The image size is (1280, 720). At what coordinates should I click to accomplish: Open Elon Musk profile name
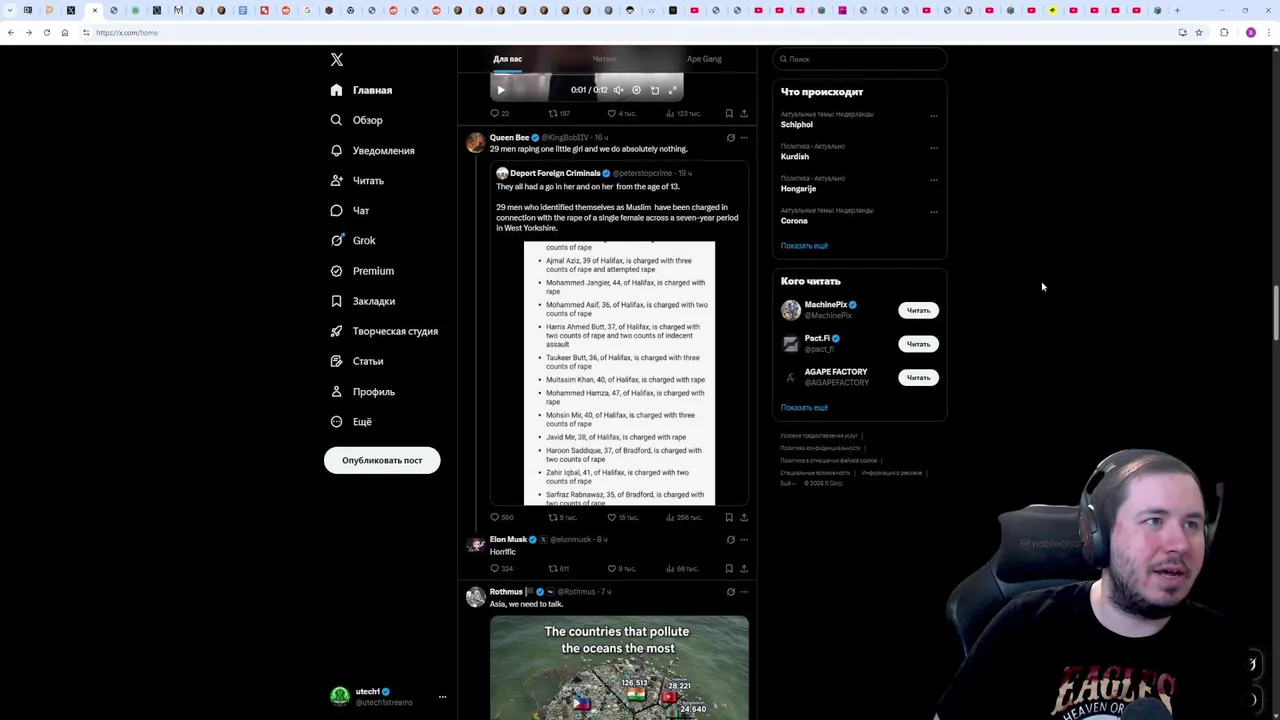click(x=508, y=539)
